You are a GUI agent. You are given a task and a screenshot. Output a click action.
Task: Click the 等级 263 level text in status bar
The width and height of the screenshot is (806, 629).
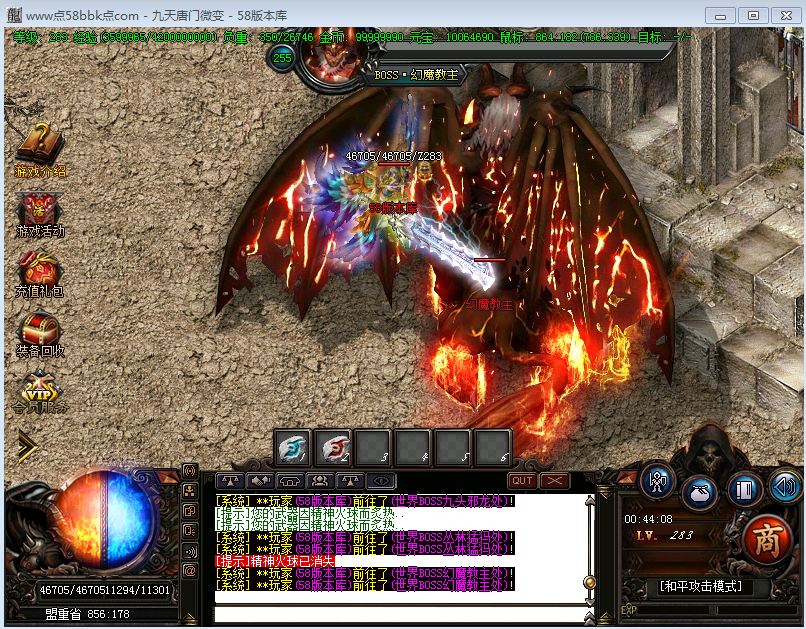tap(41, 37)
